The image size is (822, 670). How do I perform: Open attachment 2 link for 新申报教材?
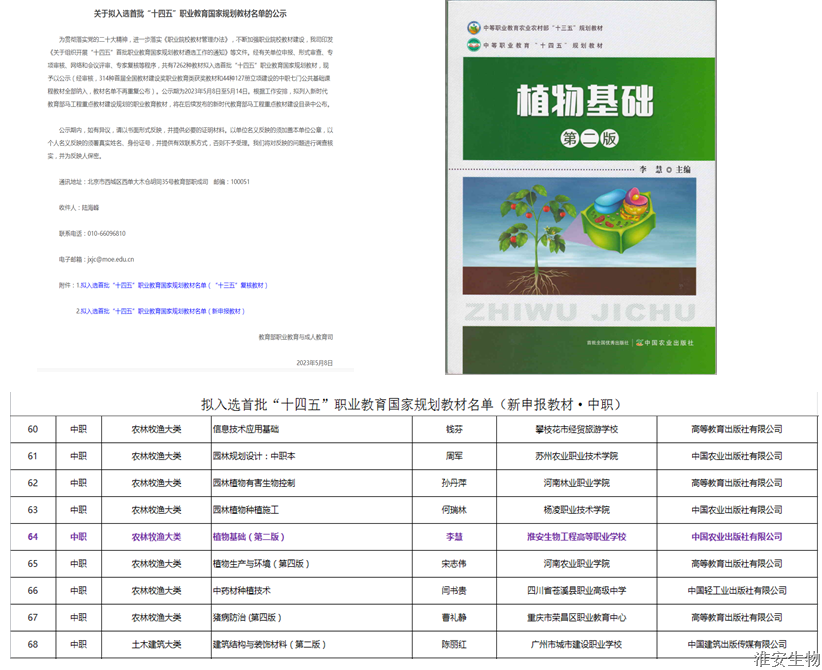coord(162,310)
